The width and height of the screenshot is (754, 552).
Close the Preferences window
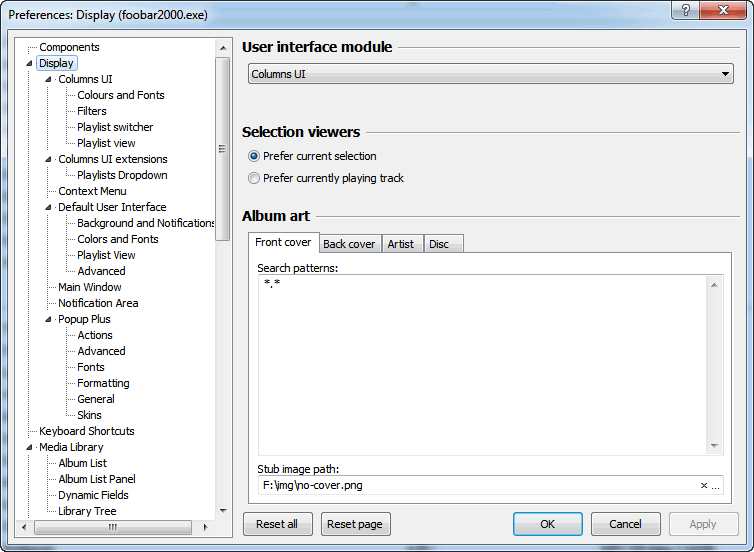point(724,10)
